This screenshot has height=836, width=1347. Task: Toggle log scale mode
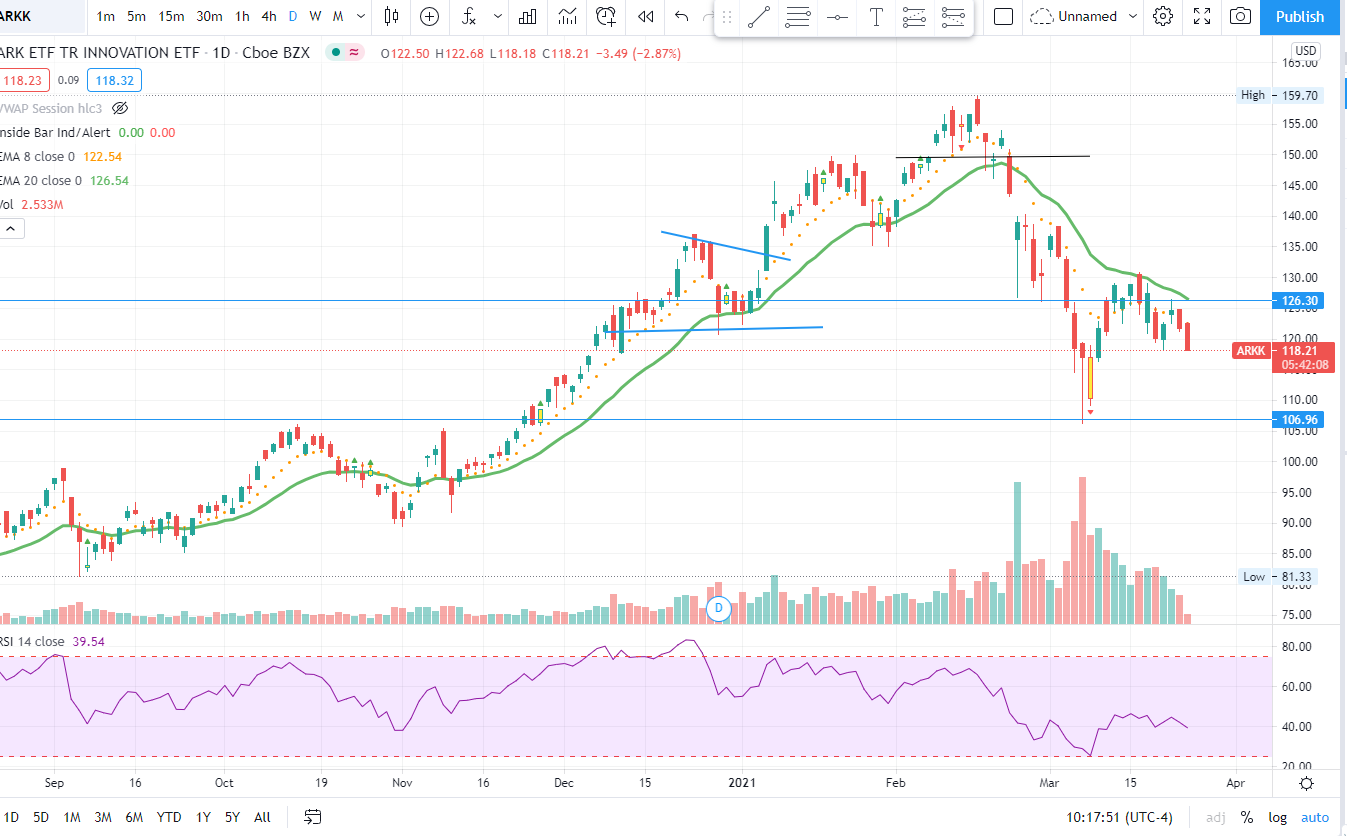point(1278,817)
